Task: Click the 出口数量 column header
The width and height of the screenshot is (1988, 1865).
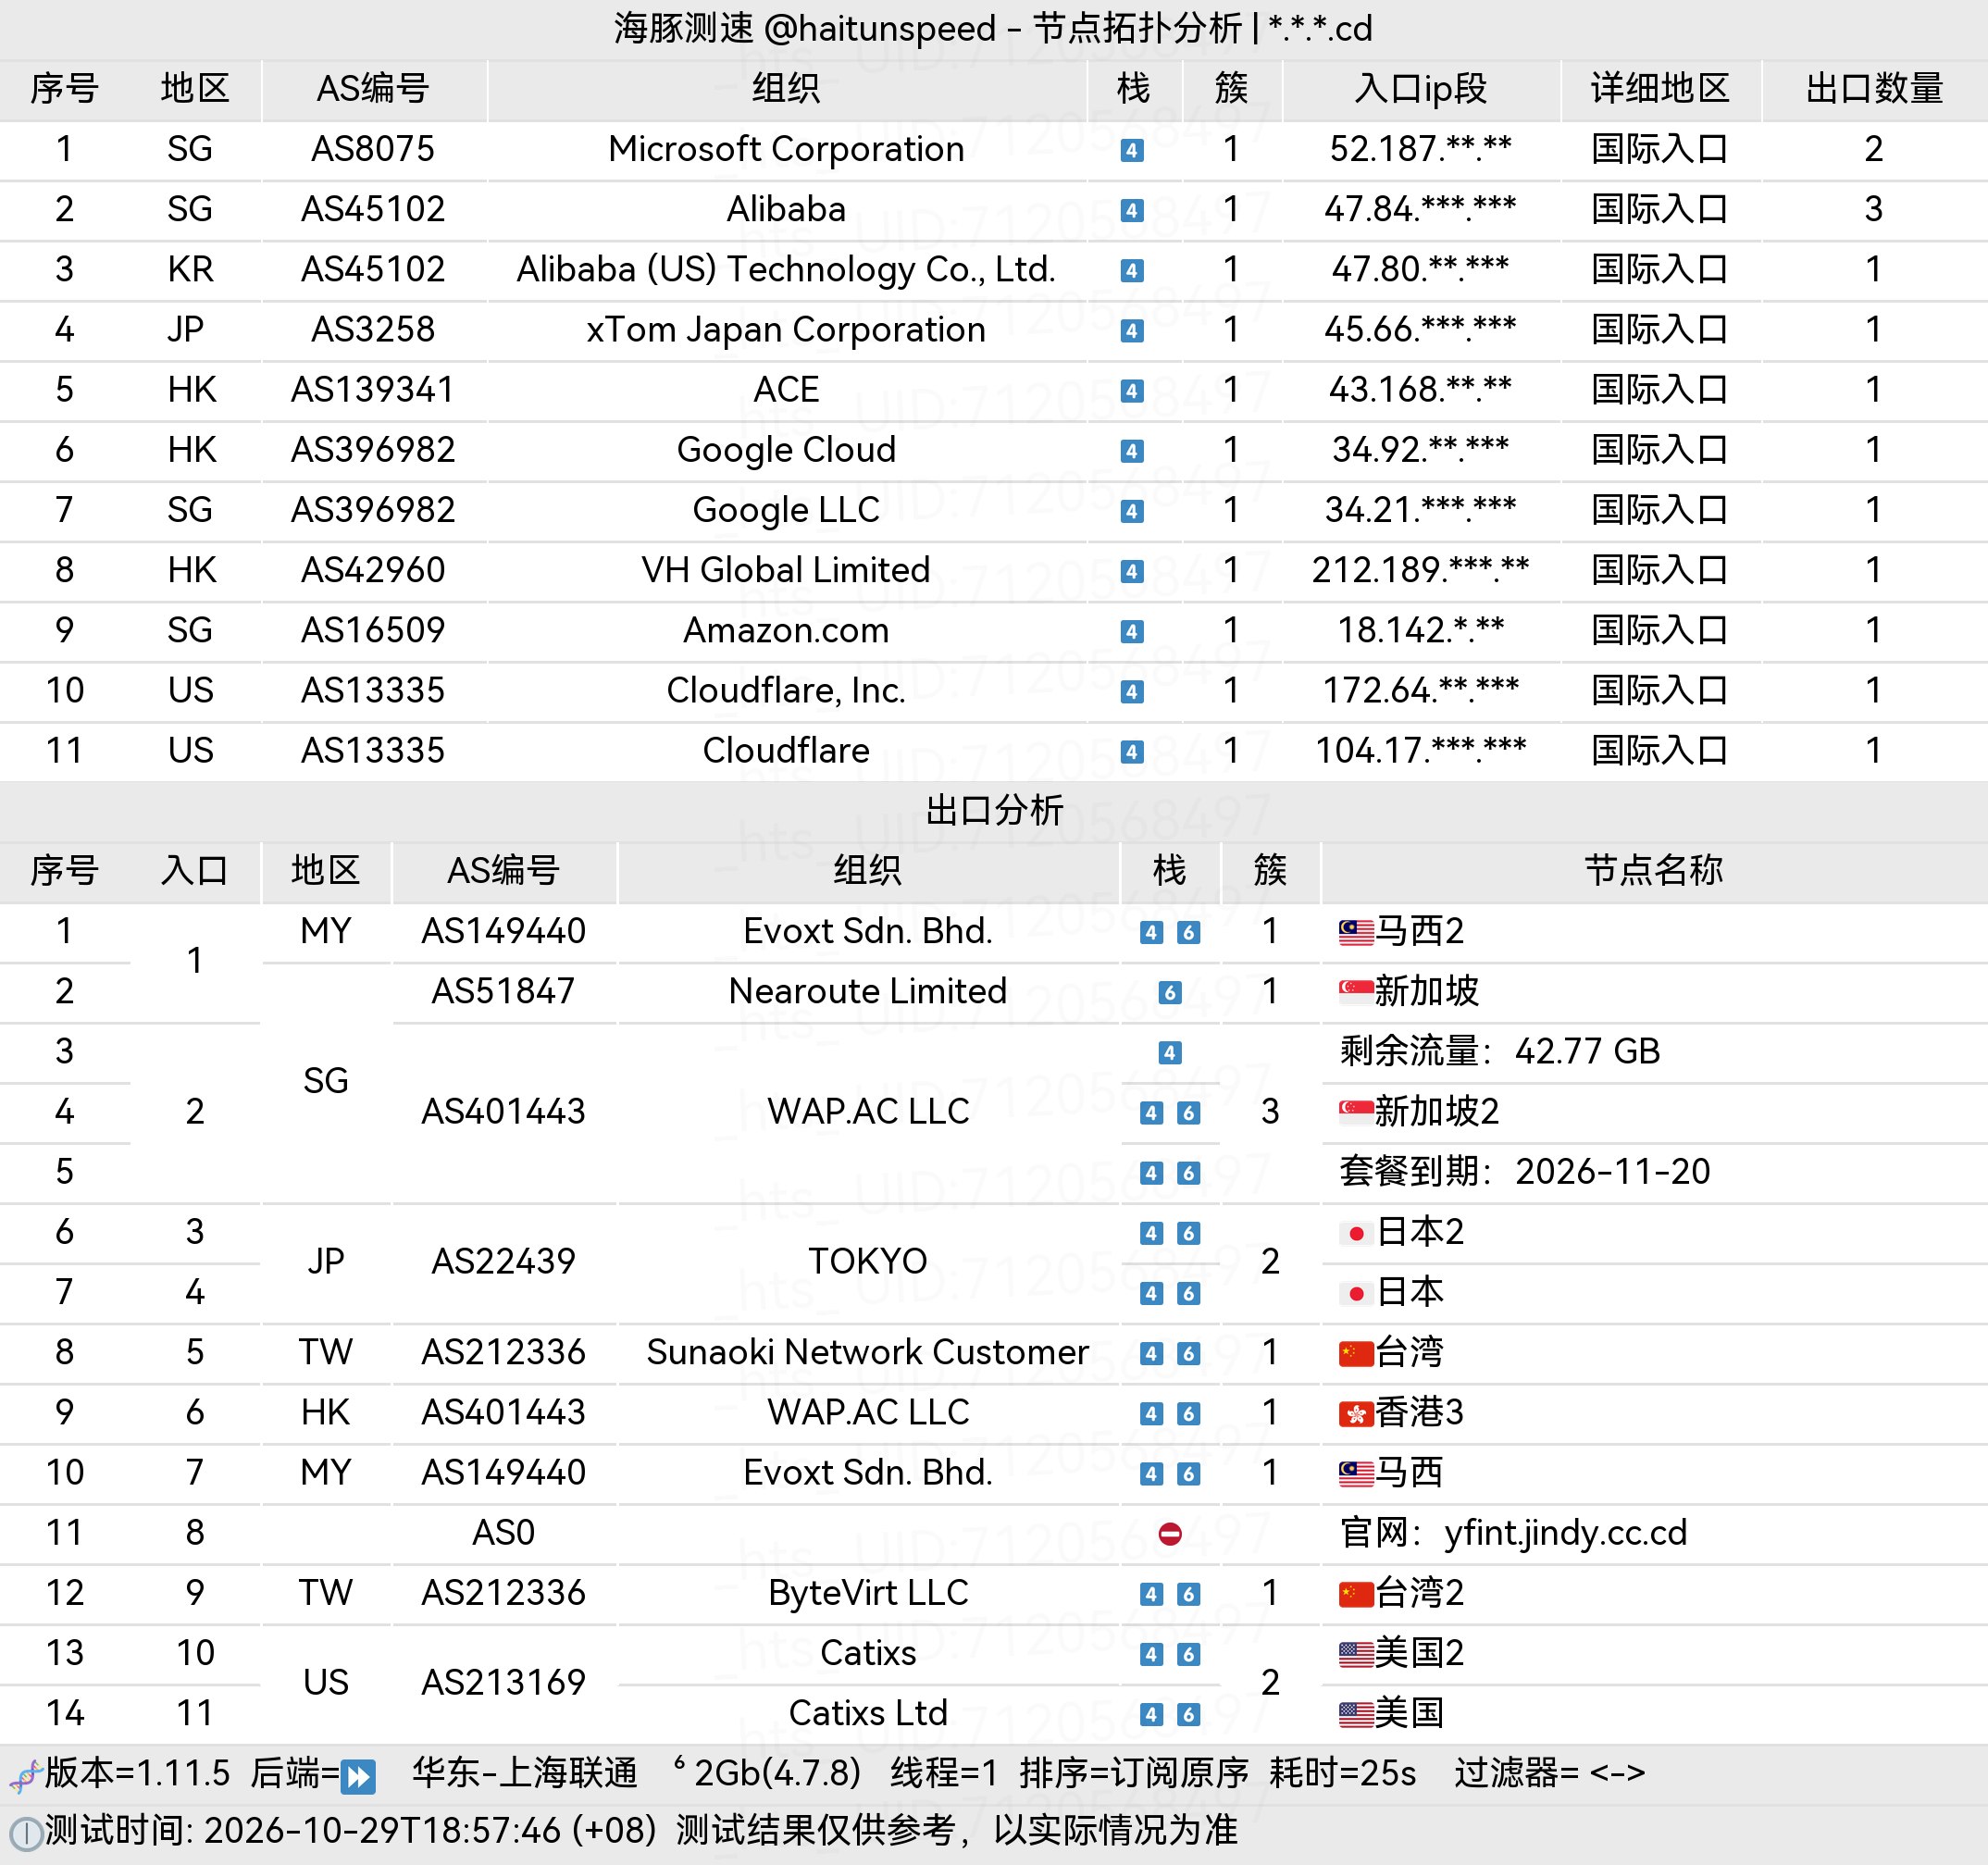Action: [1874, 89]
